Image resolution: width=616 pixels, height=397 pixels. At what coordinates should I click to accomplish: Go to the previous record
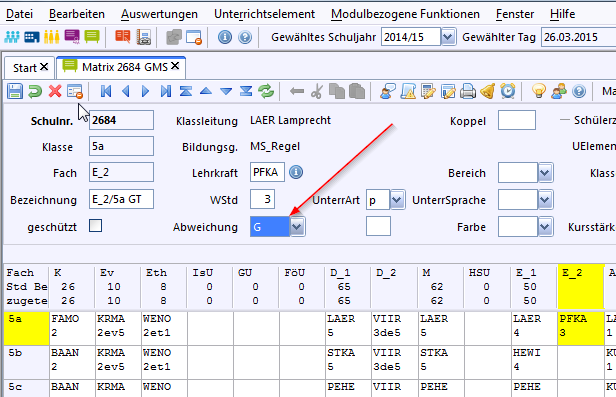point(126,91)
